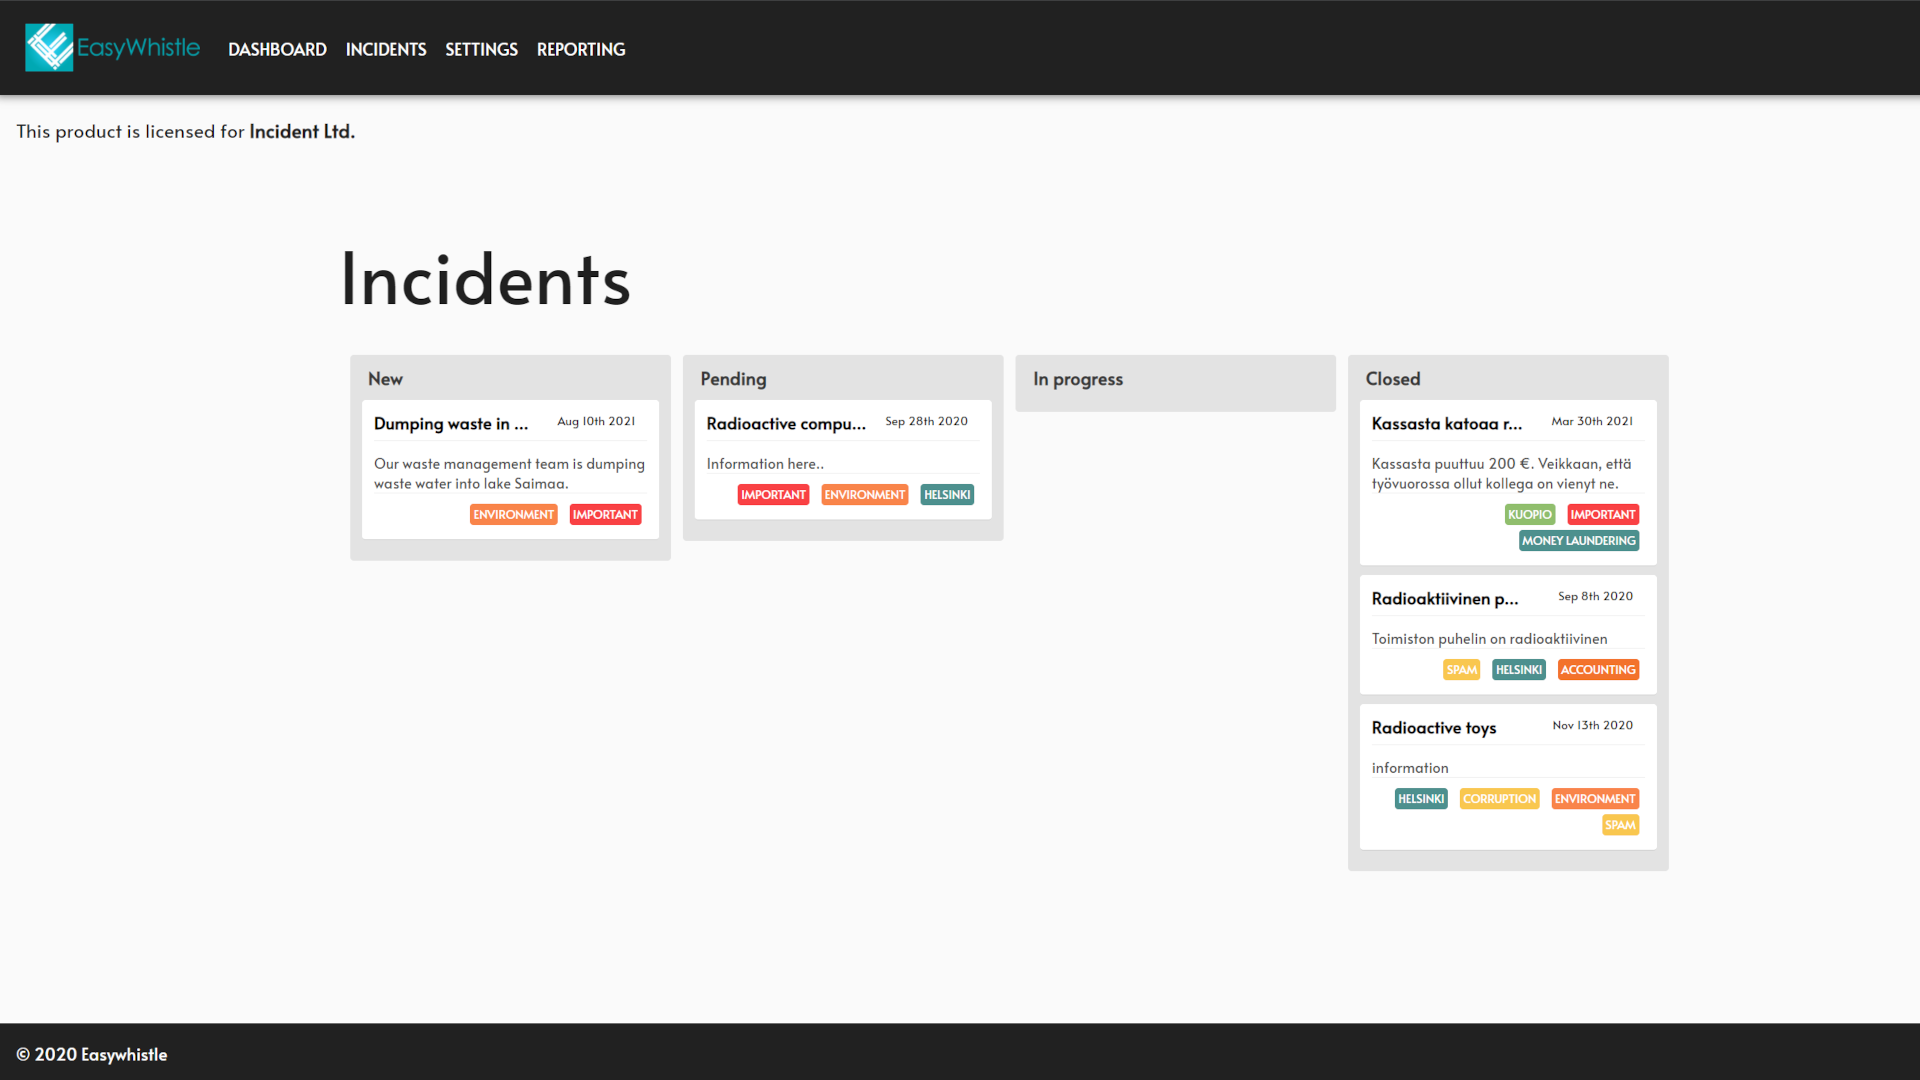The image size is (1920, 1080).
Task: Open Settings in the navigation bar
Action: click(x=481, y=49)
